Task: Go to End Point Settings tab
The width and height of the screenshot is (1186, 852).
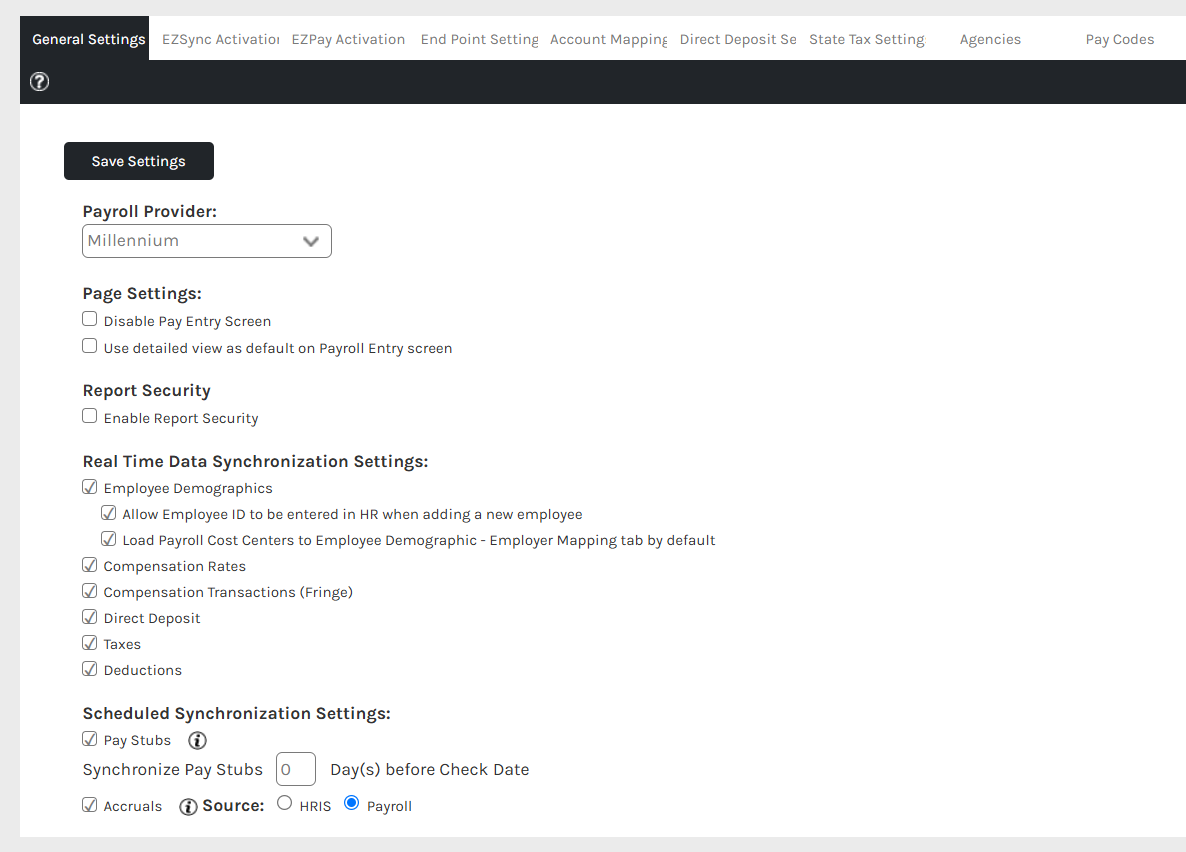Action: [x=480, y=39]
